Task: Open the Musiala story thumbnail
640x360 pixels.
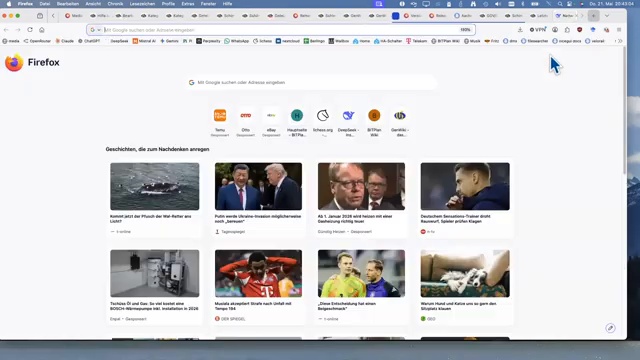Action: pos(258,273)
